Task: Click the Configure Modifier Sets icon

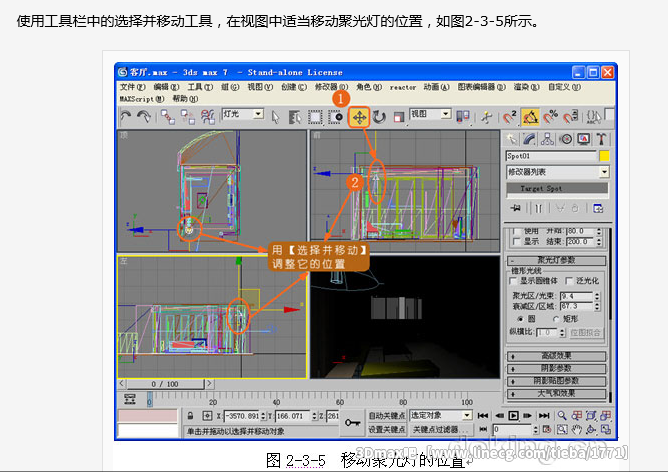Action: (x=598, y=208)
